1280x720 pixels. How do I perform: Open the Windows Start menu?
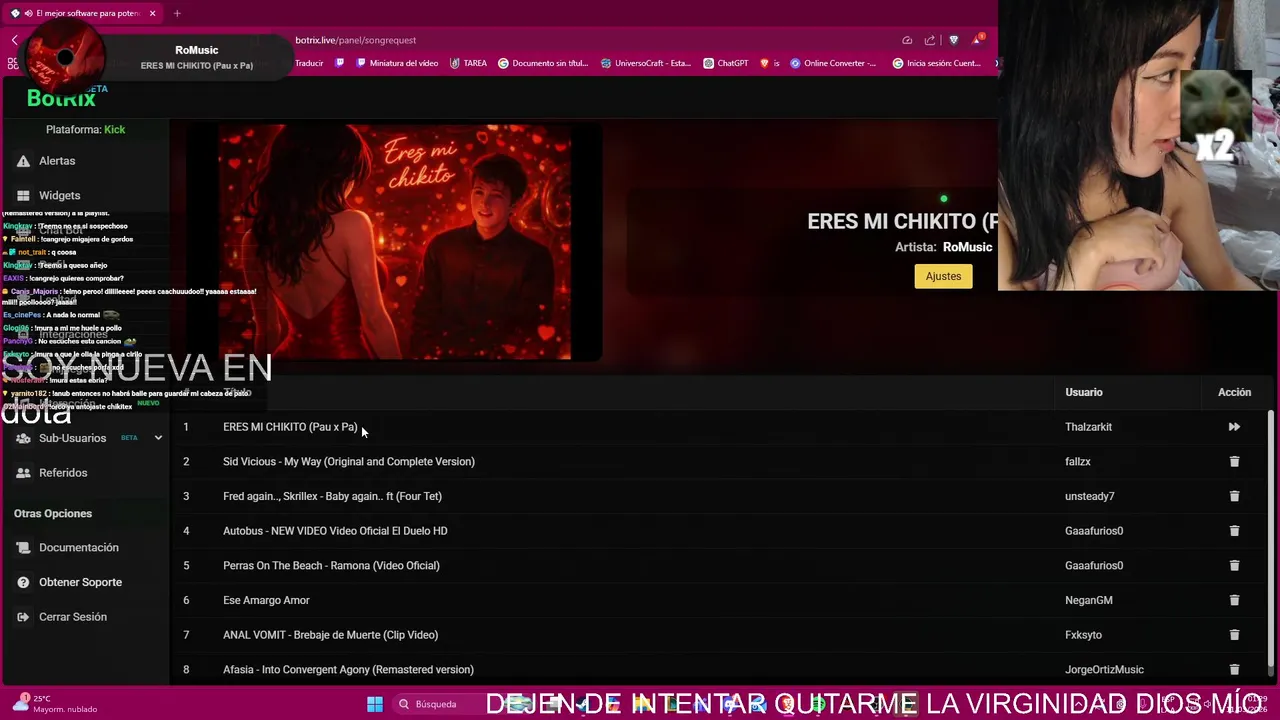pos(375,704)
